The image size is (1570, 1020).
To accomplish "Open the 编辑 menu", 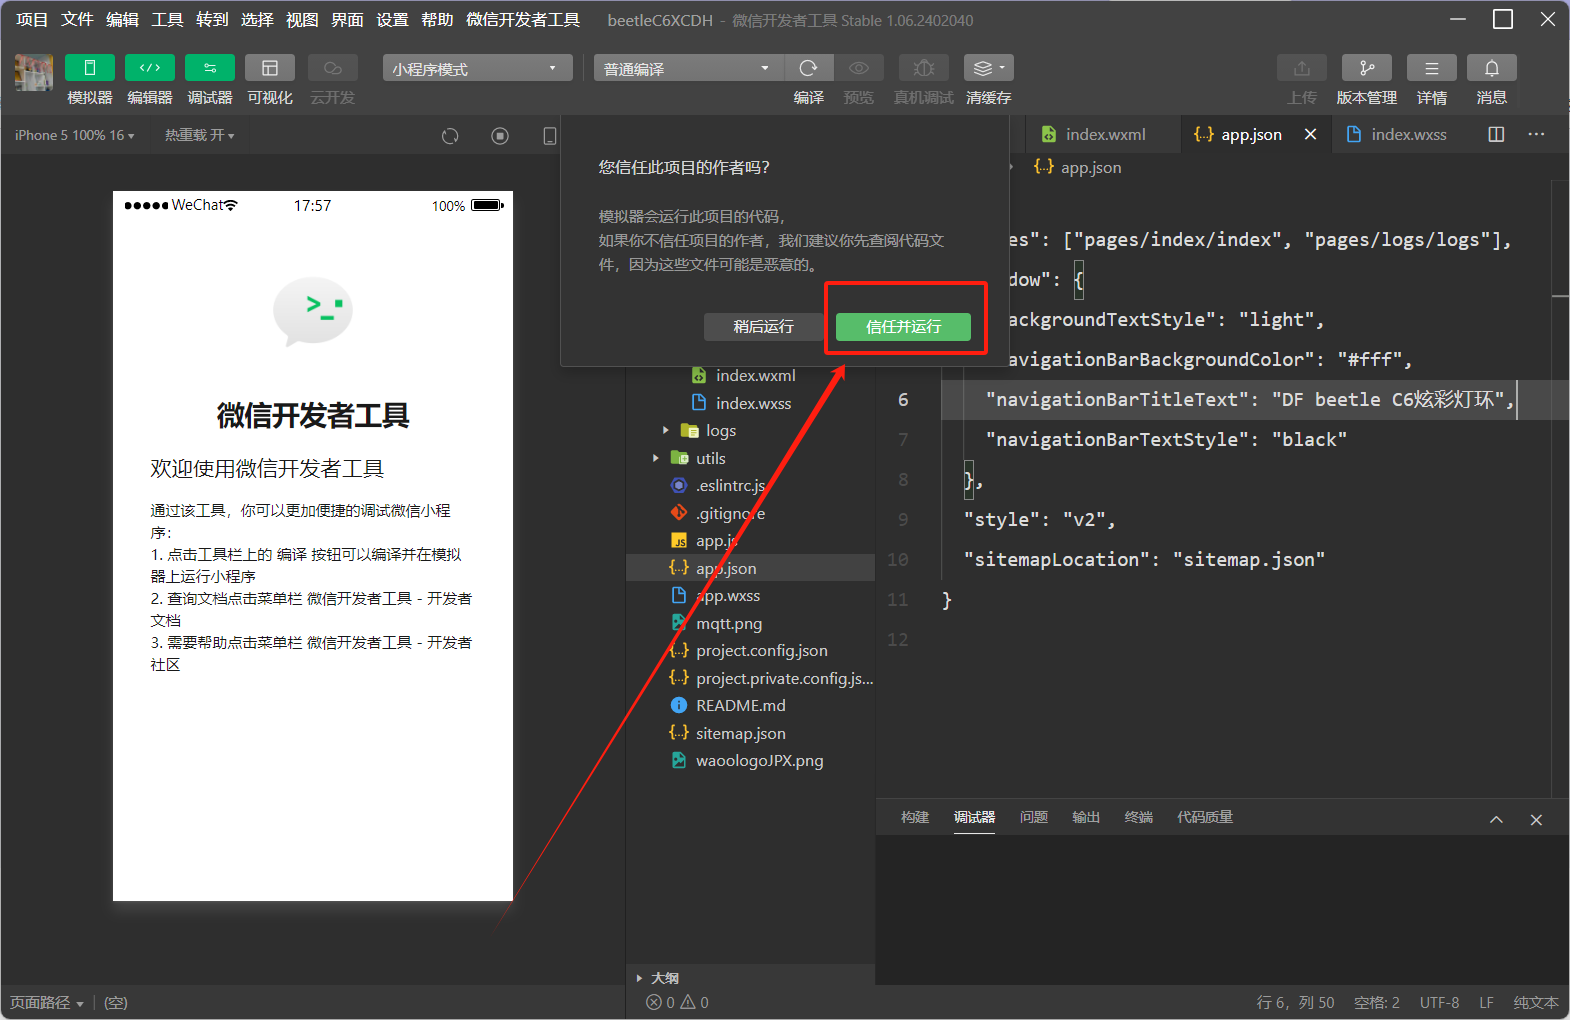I will [122, 20].
